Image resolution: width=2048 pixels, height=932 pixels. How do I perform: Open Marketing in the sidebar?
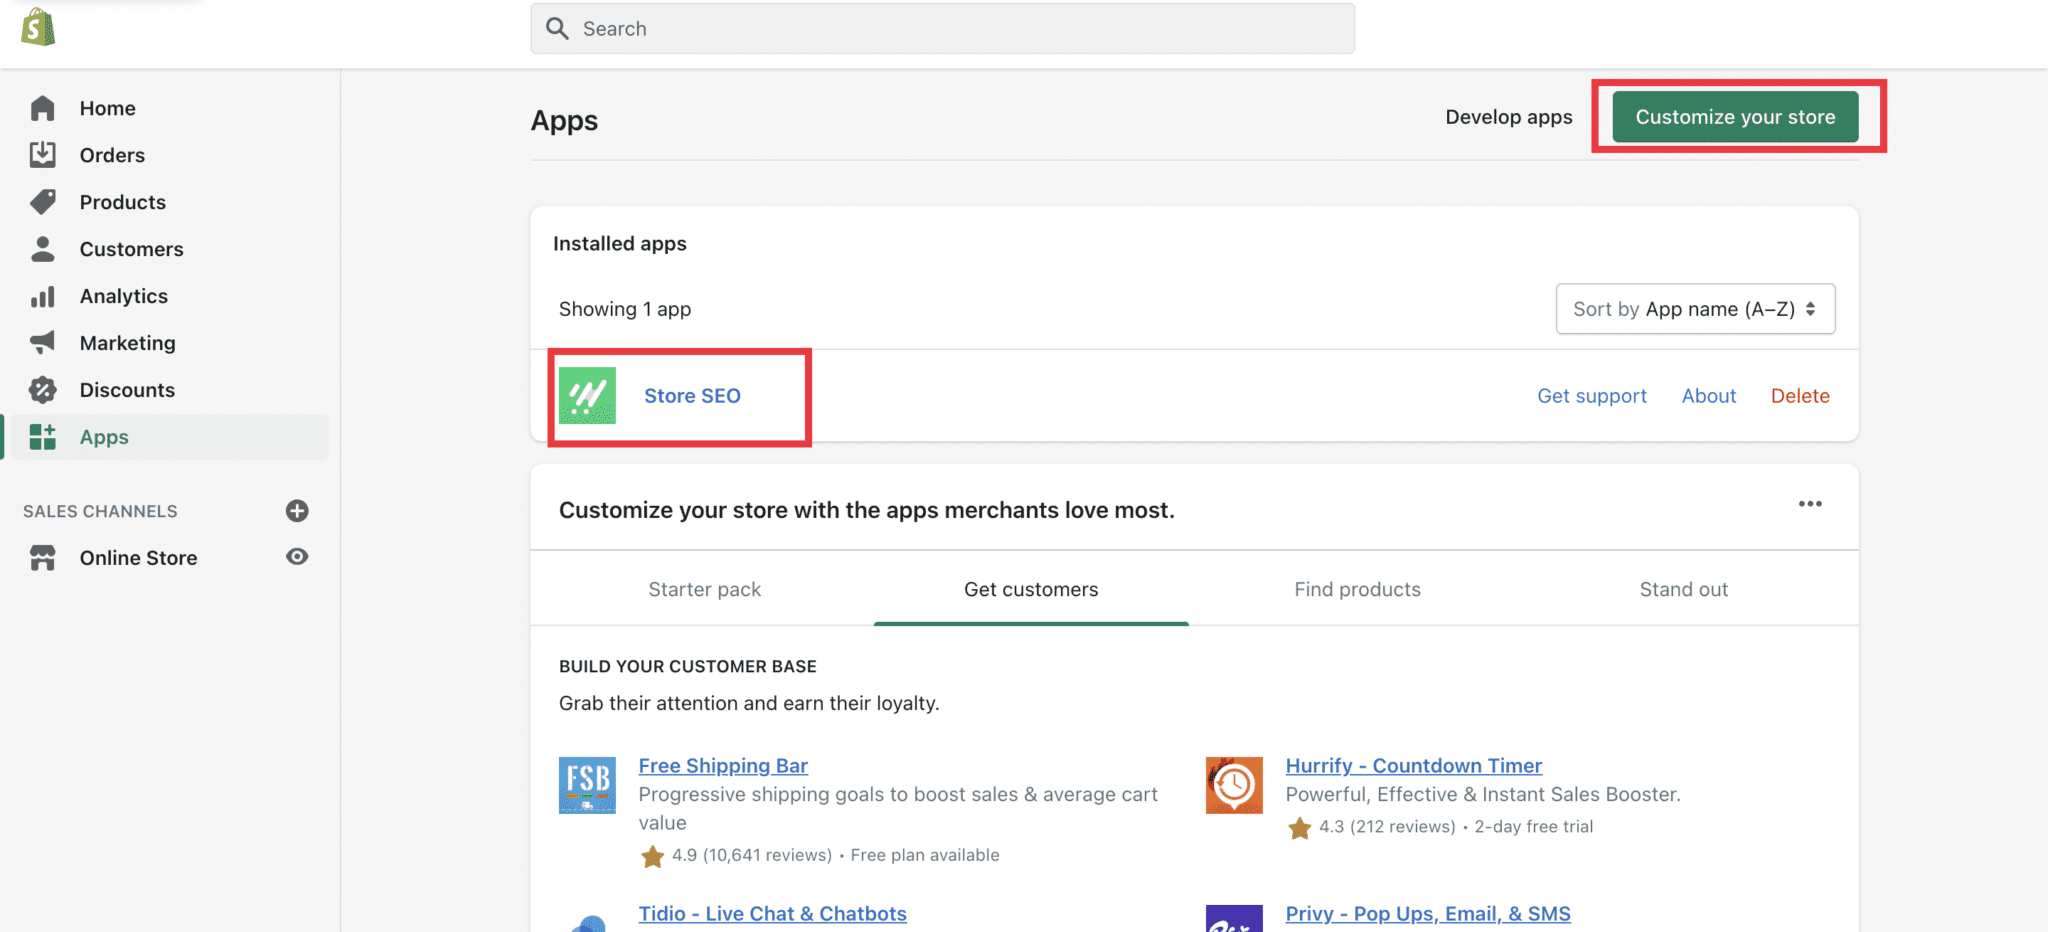(128, 343)
